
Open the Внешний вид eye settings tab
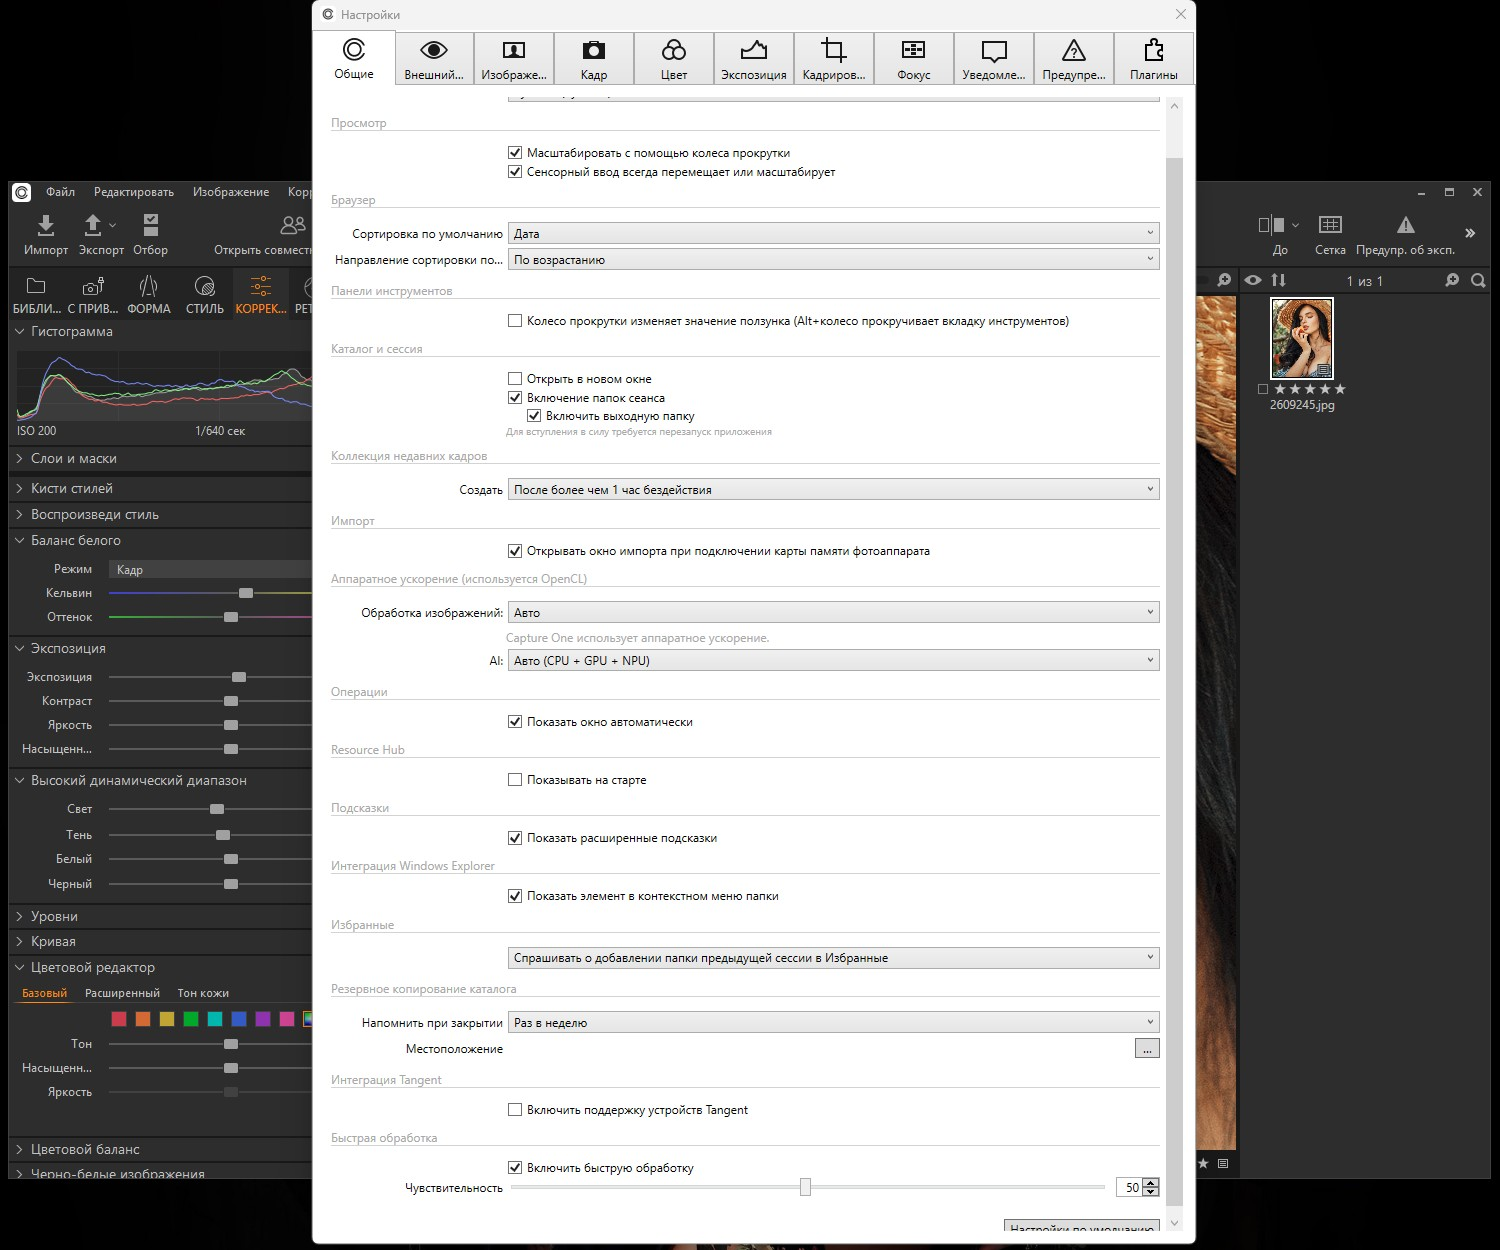tap(434, 58)
